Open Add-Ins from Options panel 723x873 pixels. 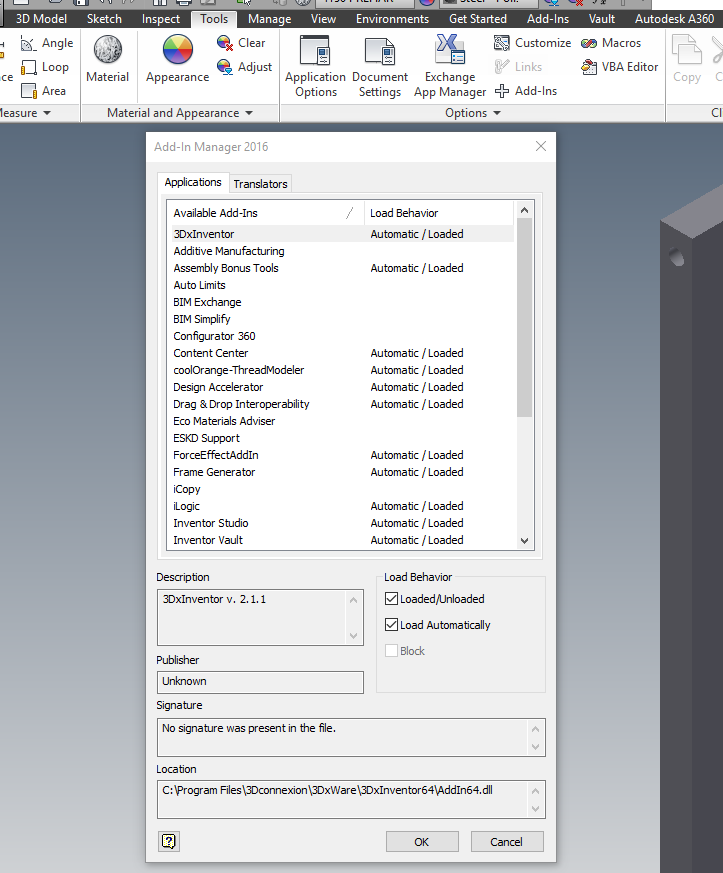click(x=525, y=91)
